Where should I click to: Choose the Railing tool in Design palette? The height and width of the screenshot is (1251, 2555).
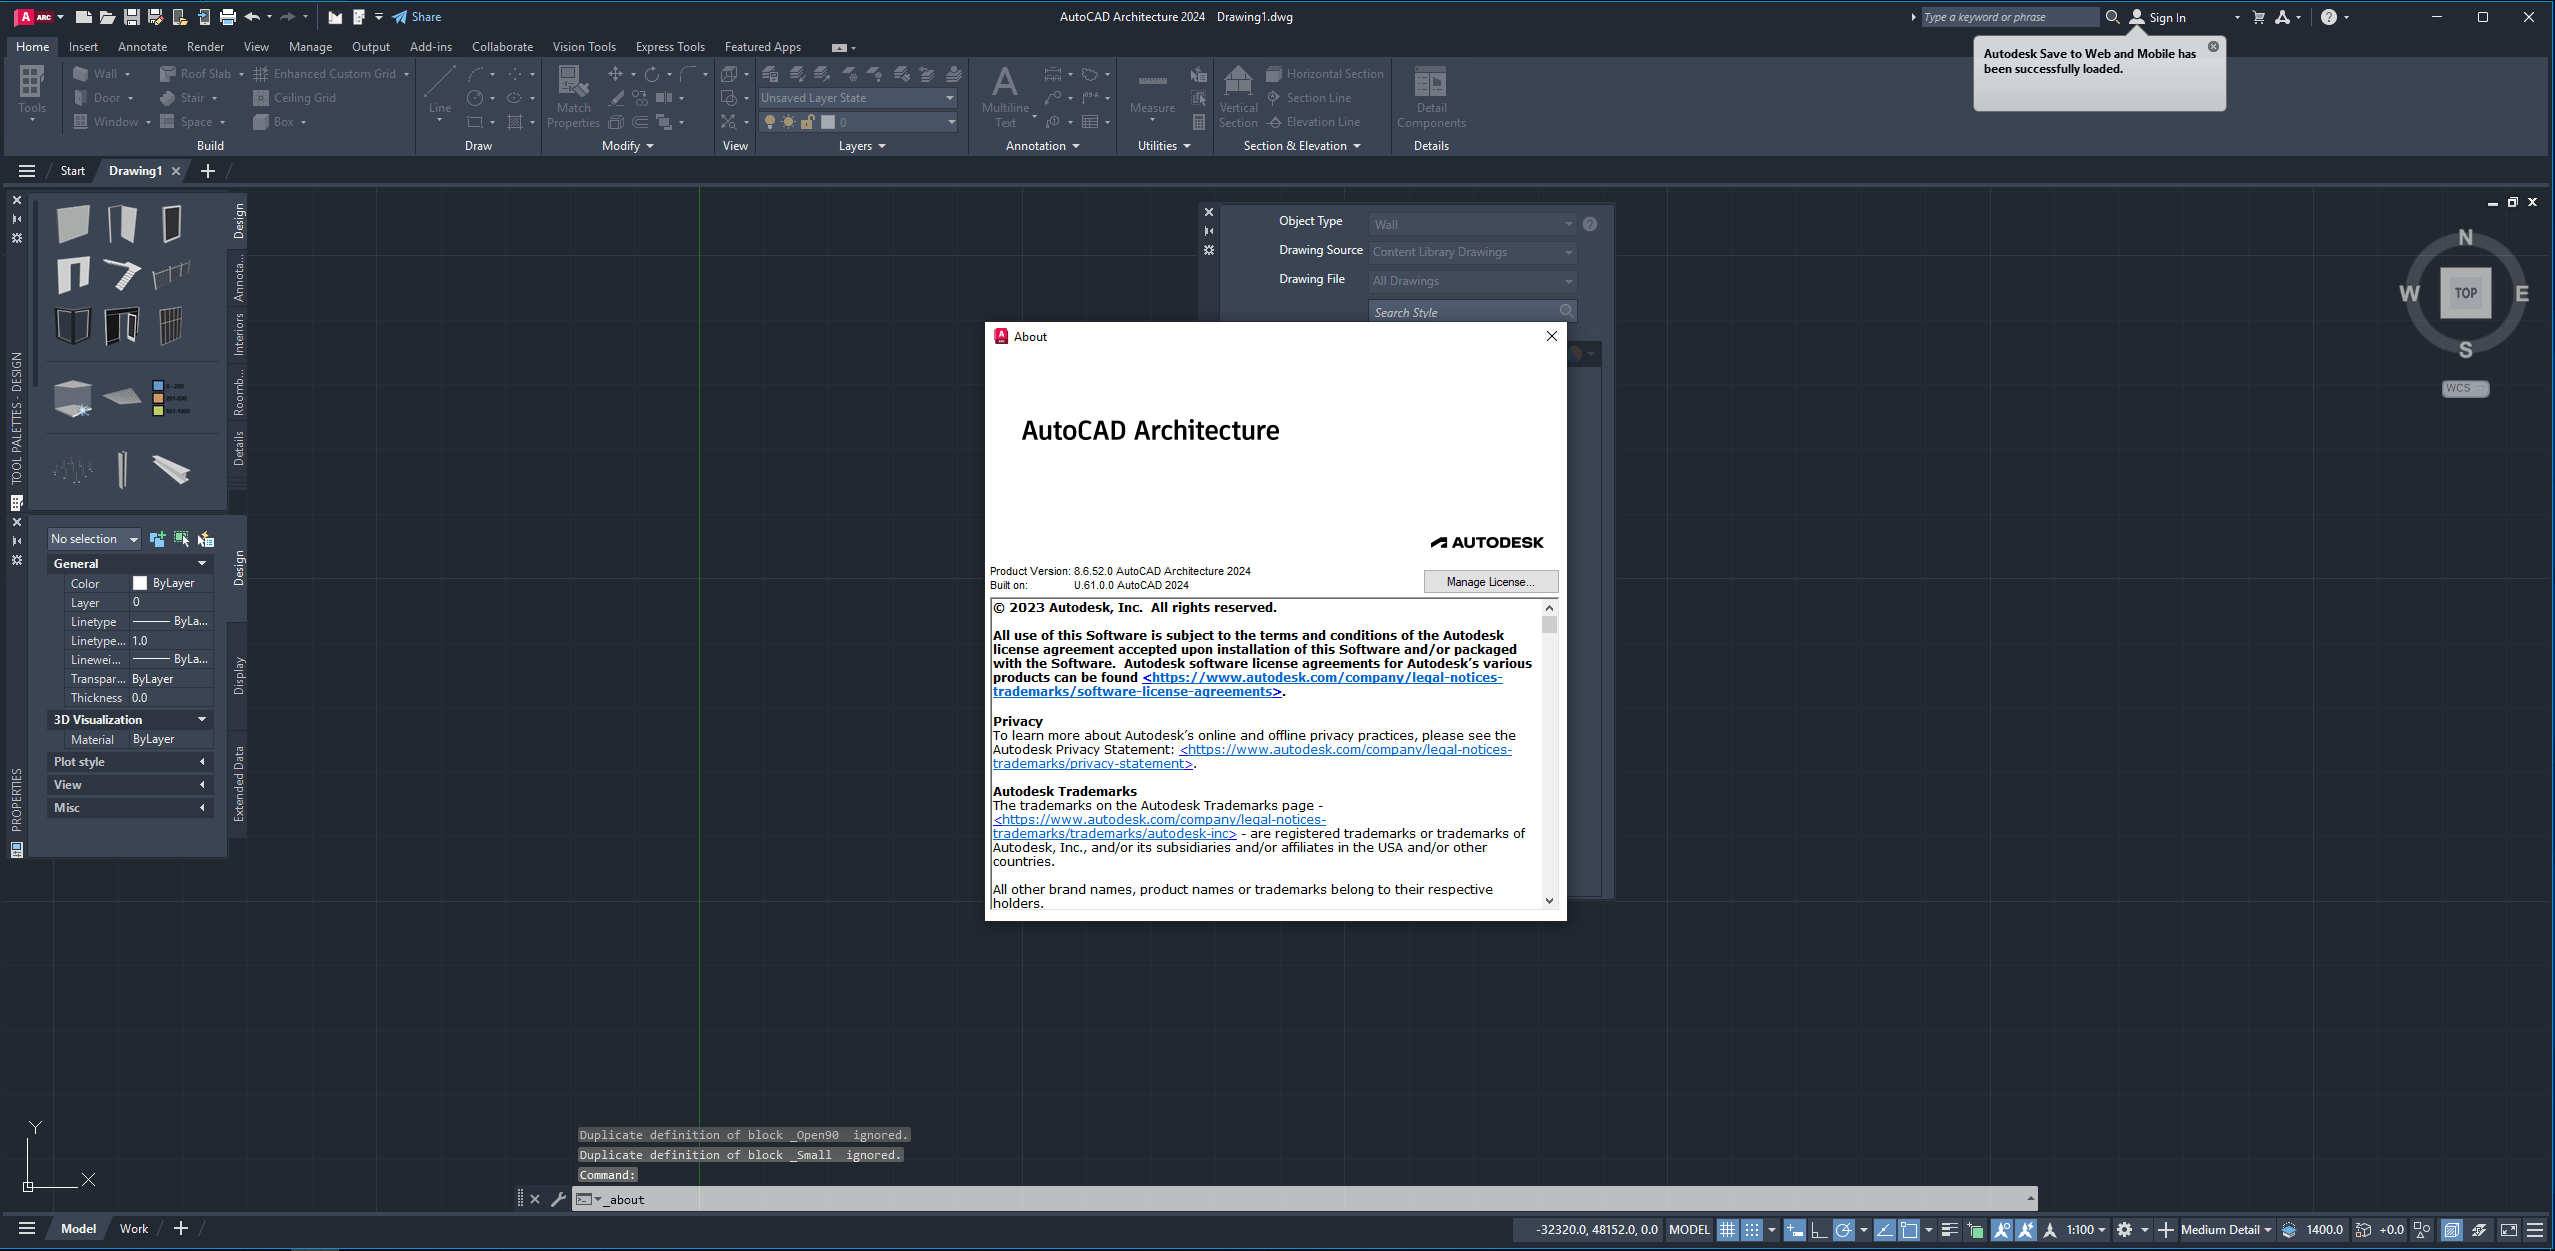171,273
